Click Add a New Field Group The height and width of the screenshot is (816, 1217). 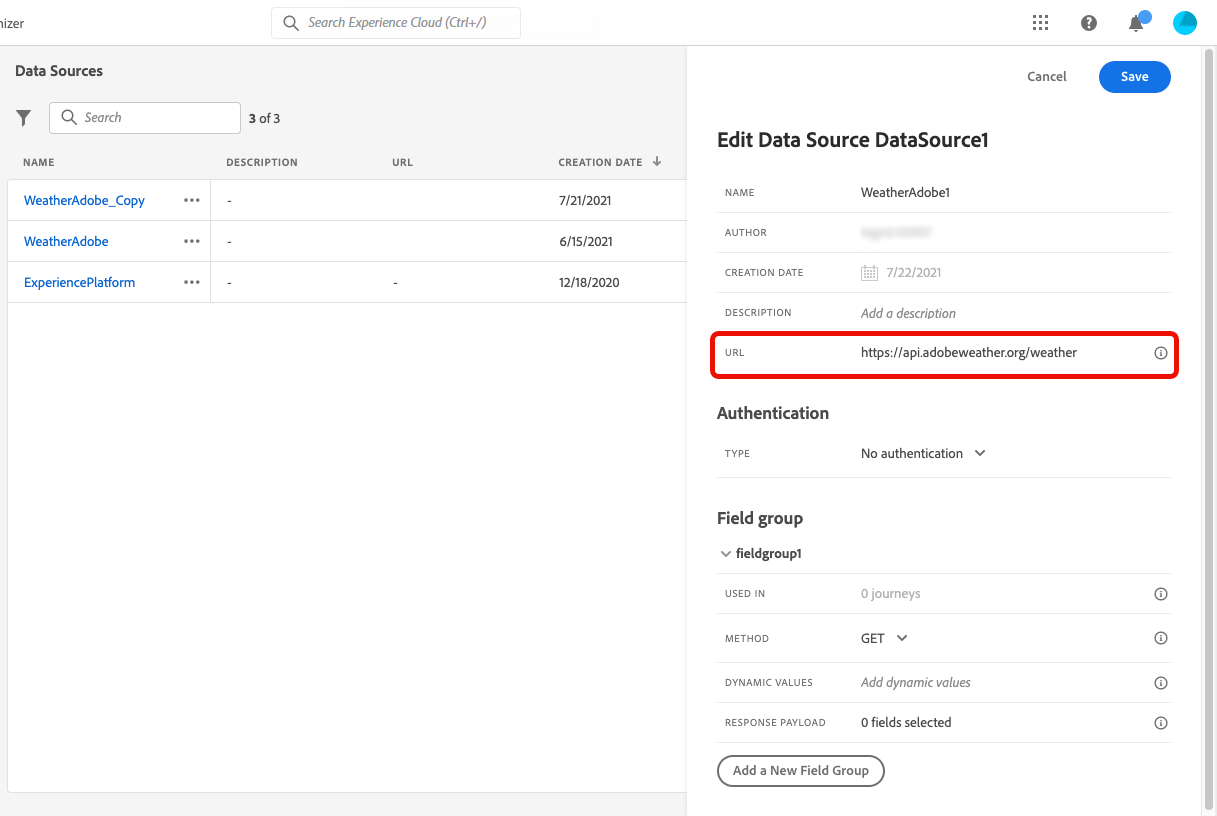[x=800, y=771]
